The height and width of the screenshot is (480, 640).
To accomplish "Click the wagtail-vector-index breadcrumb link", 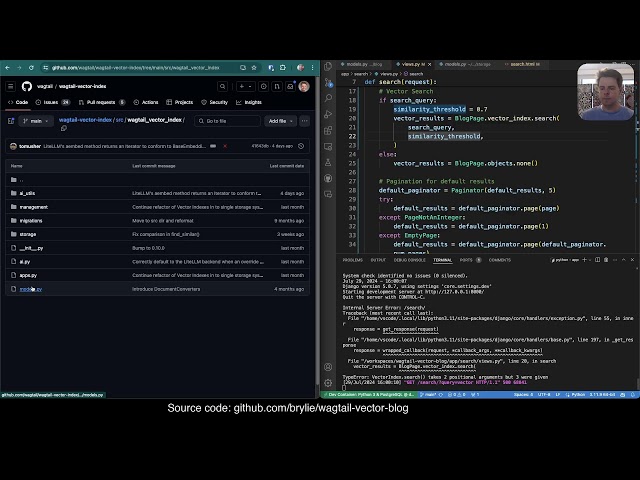I will pos(85,120).
